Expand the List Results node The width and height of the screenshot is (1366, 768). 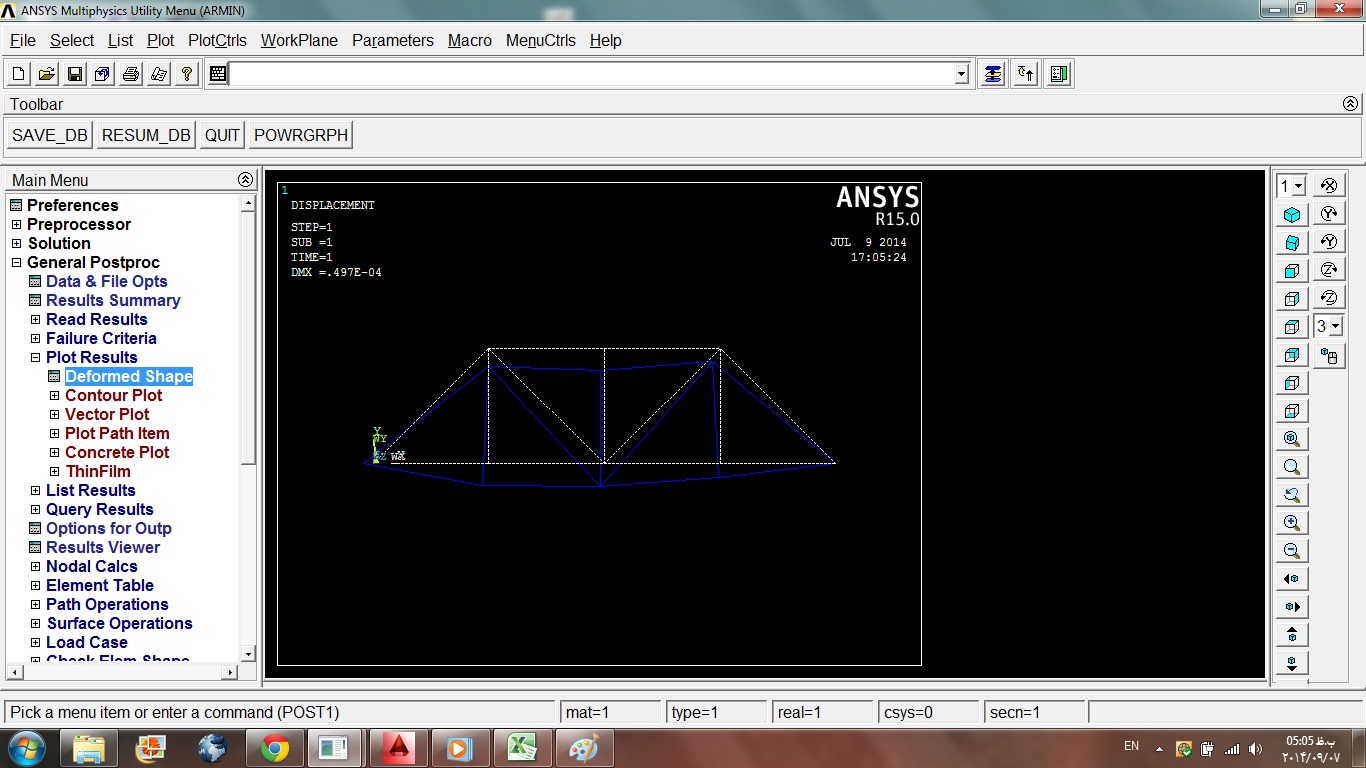click(x=35, y=490)
